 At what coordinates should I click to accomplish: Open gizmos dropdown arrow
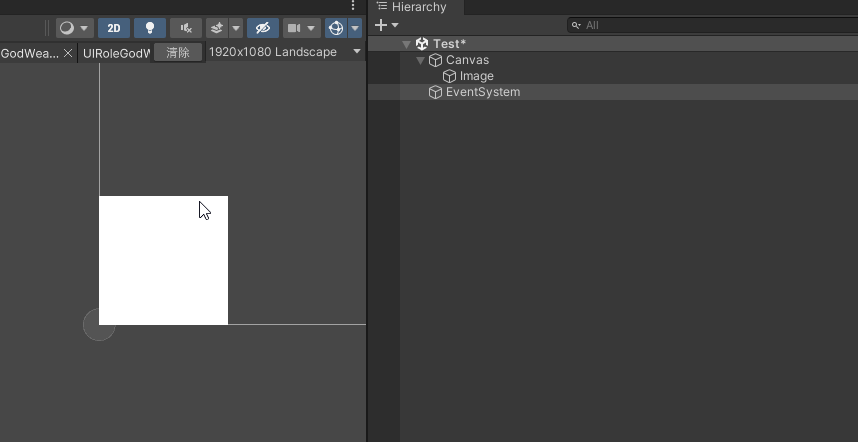click(355, 28)
